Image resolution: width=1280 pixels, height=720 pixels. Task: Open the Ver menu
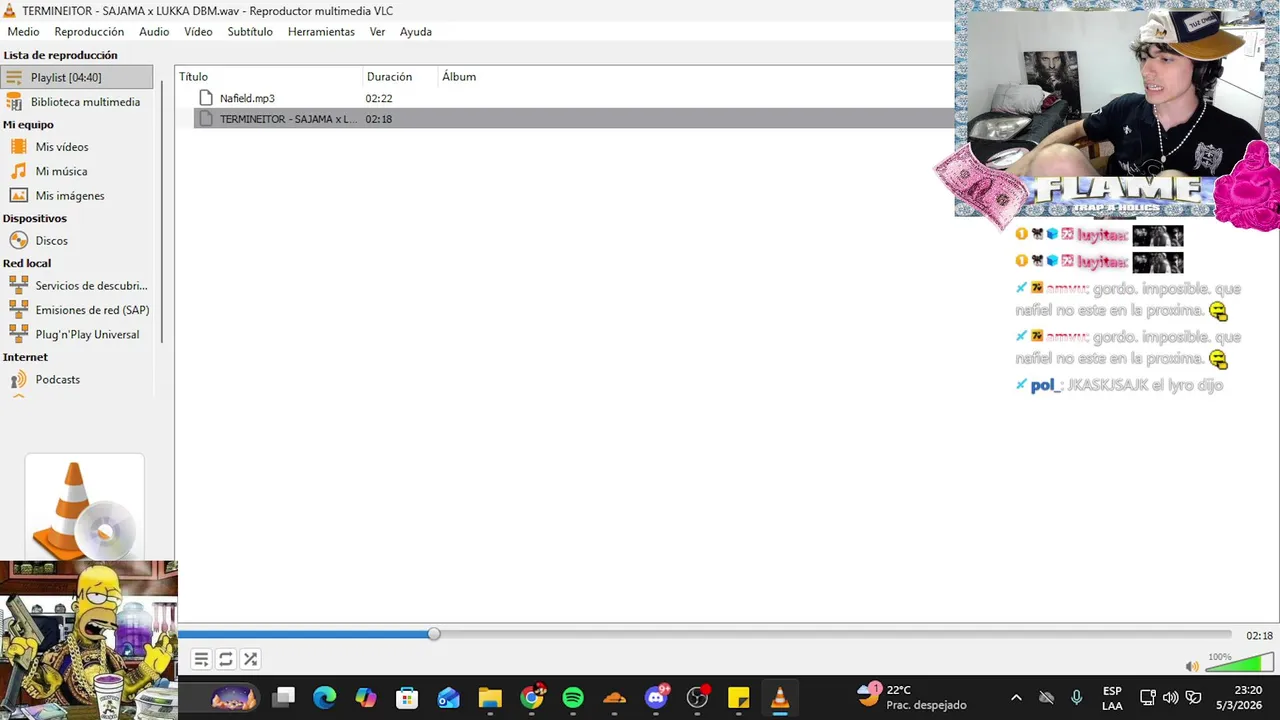pos(377,32)
